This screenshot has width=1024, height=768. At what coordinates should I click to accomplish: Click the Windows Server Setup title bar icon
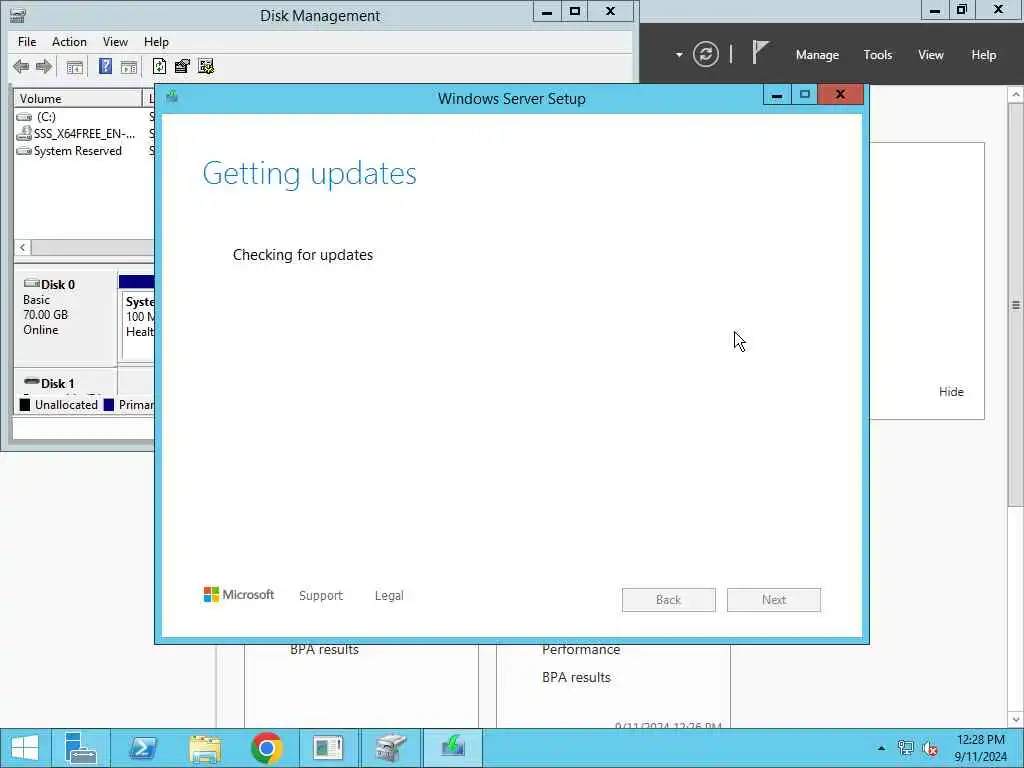point(172,97)
